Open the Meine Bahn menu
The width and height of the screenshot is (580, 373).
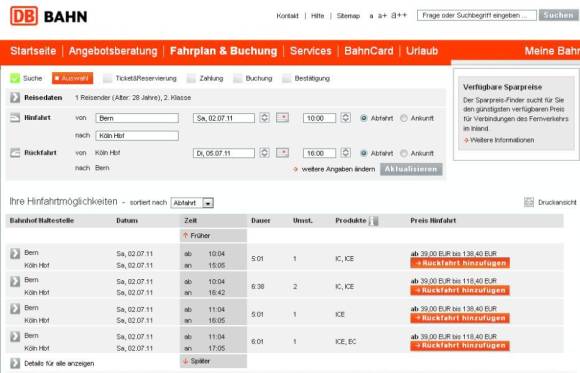click(552, 51)
